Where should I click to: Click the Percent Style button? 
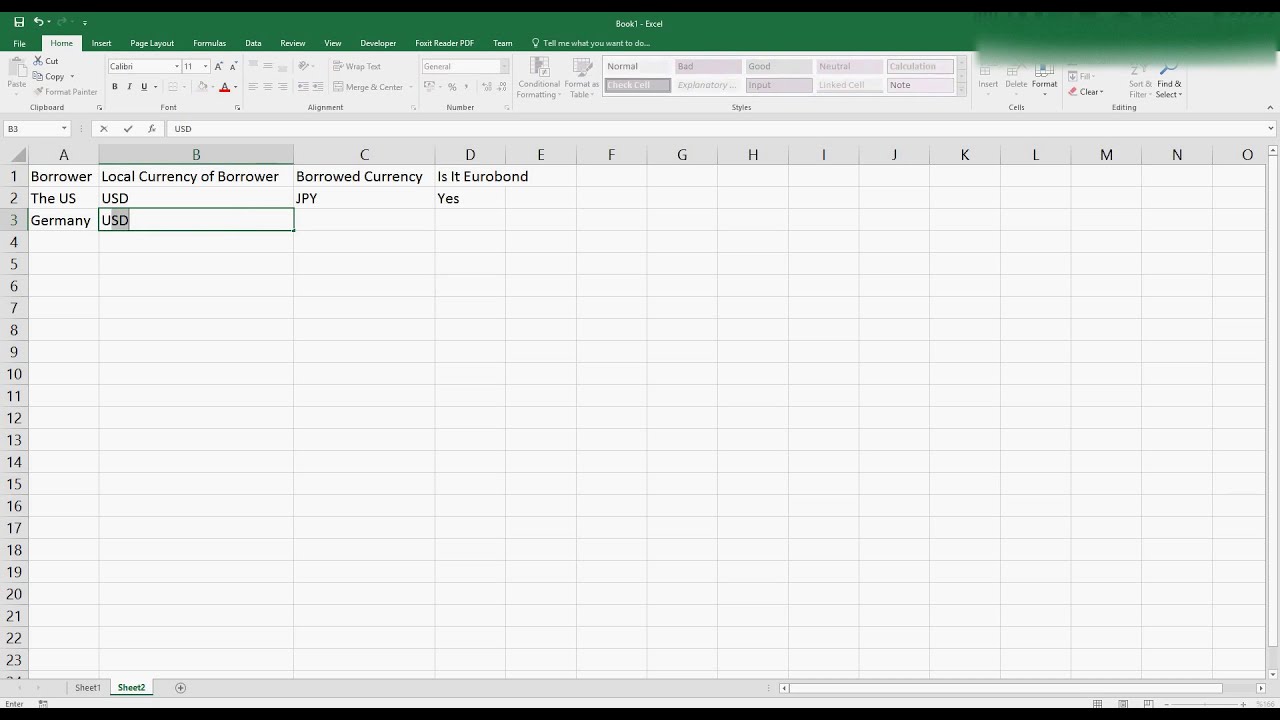(452, 87)
